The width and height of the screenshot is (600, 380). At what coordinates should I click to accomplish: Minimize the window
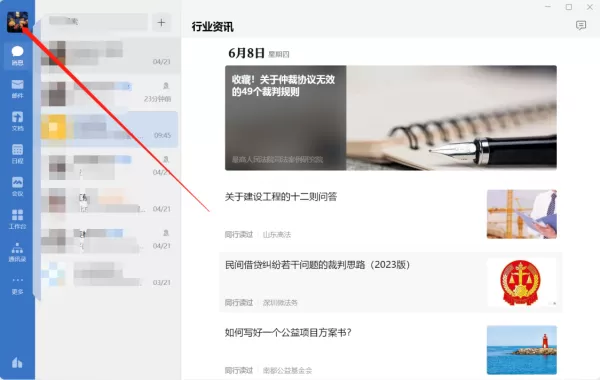tap(548, 7)
